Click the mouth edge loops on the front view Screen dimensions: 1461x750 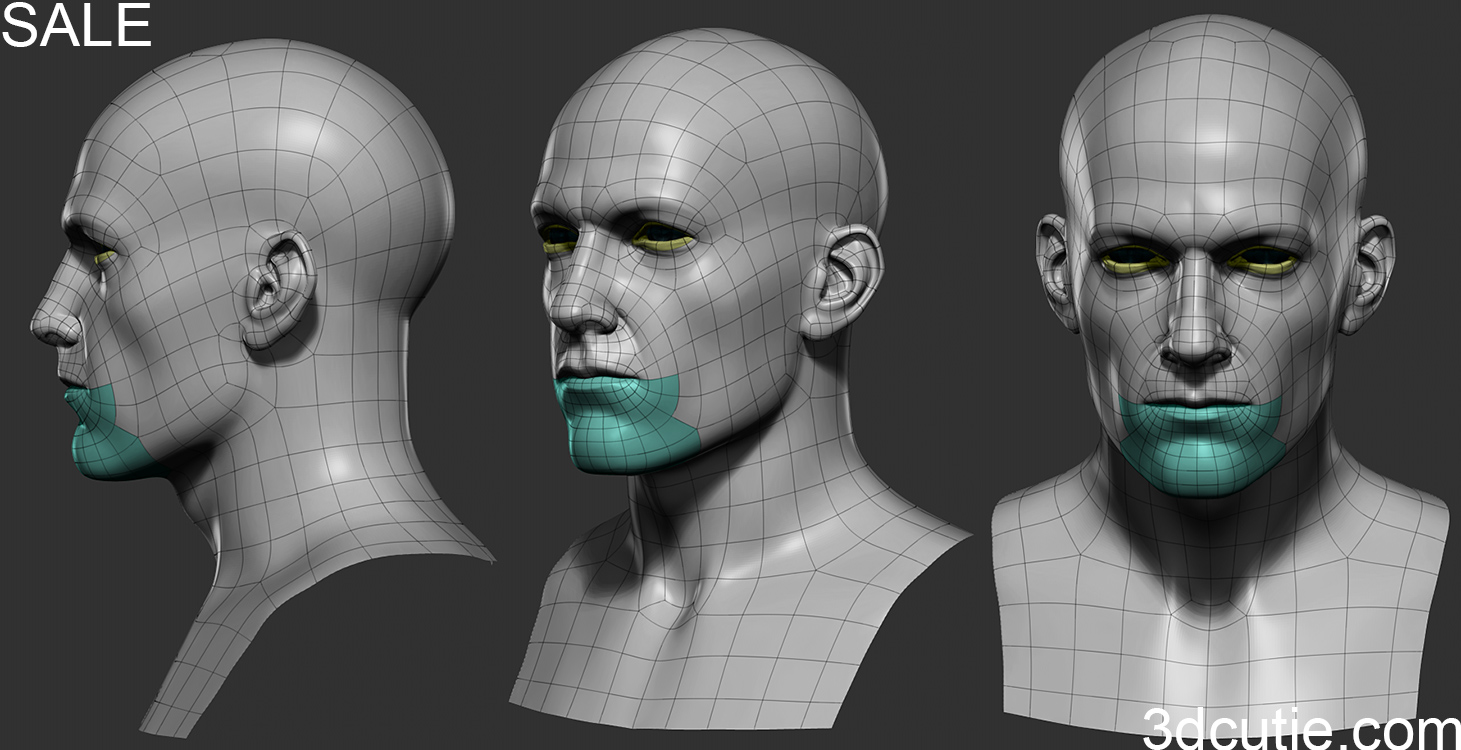point(1195,405)
